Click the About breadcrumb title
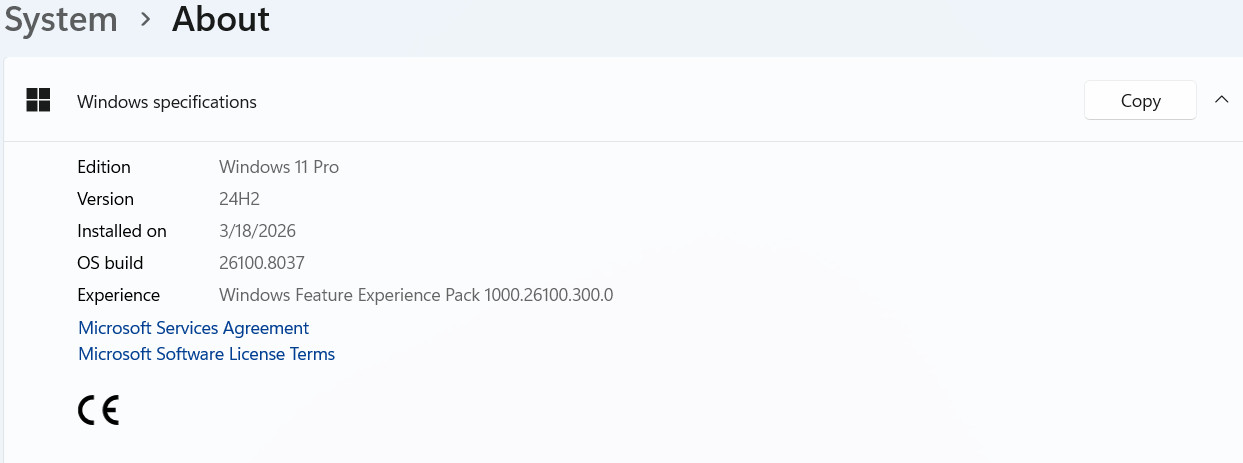 click(221, 19)
